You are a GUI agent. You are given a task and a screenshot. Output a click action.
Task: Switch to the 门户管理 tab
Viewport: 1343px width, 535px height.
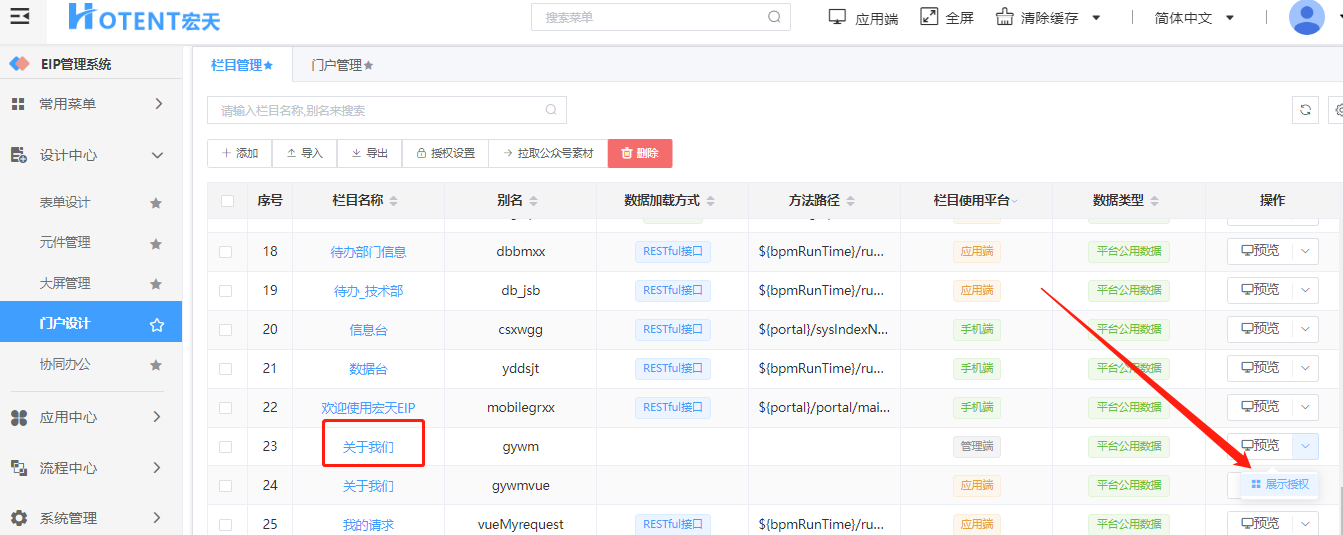click(x=341, y=65)
